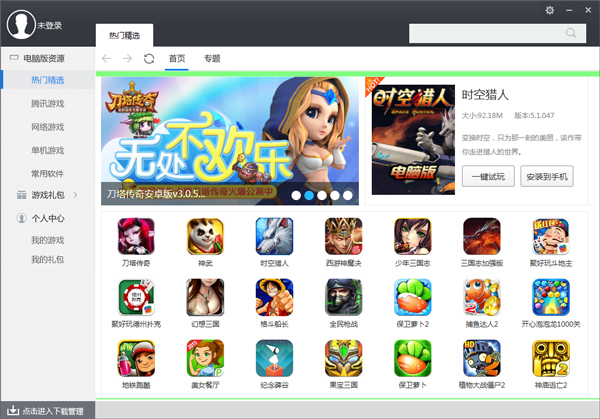Switch to the 首页 tab
This screenshot has height=419, width=600.
(177, 59)
